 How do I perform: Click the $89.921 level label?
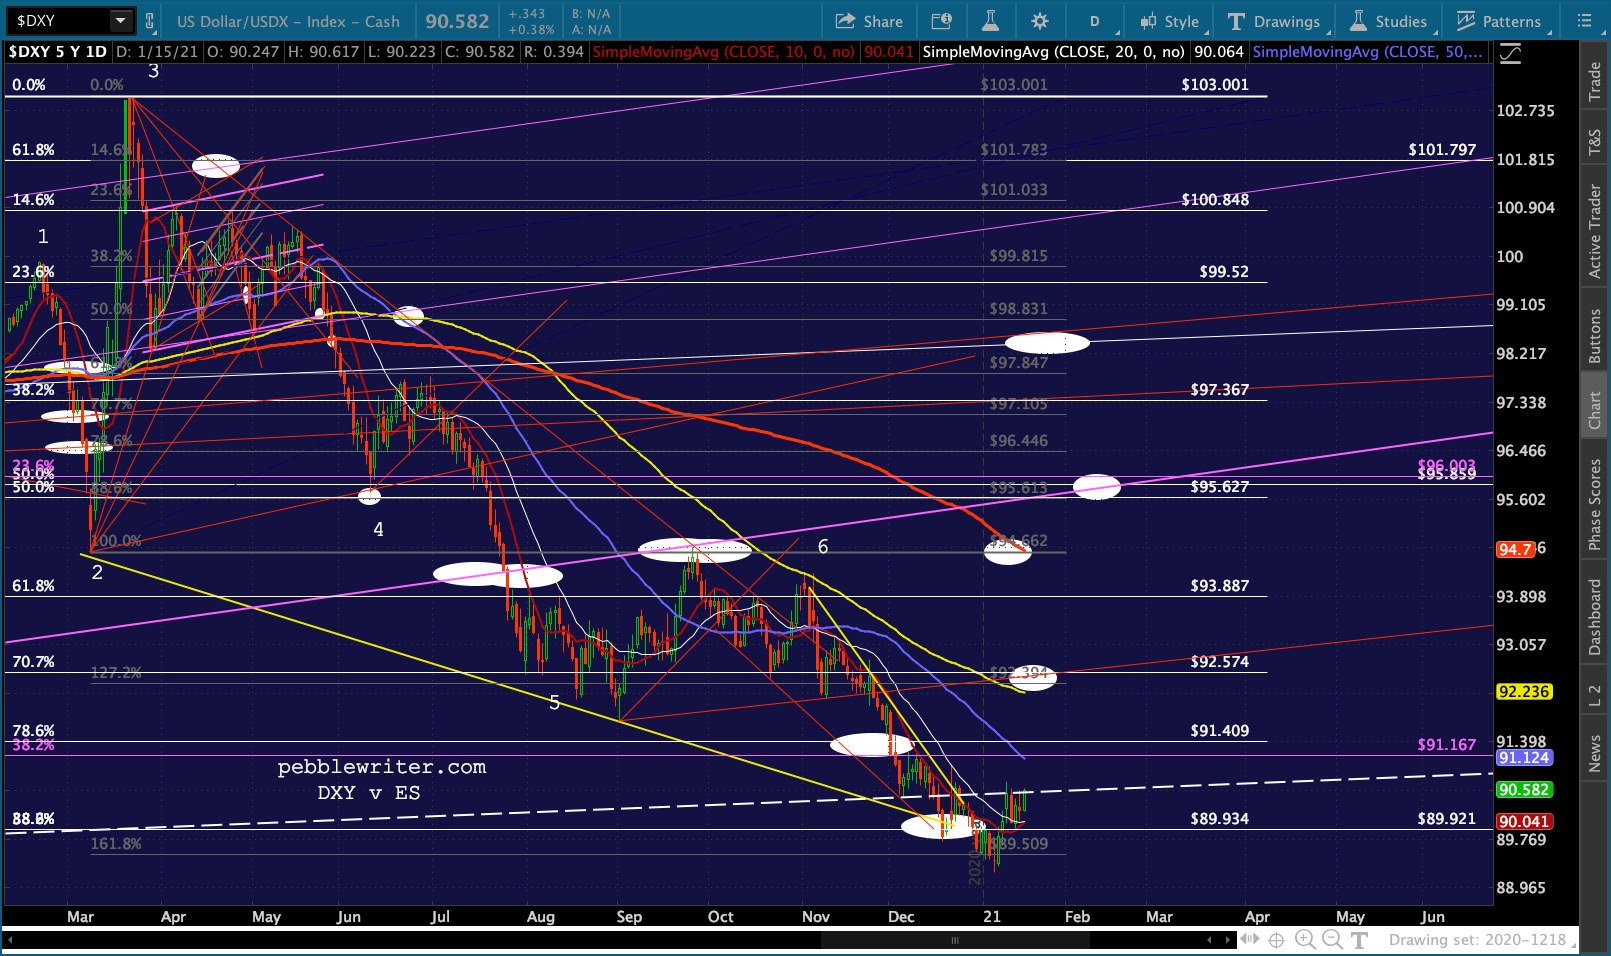tap(1447, 819)
